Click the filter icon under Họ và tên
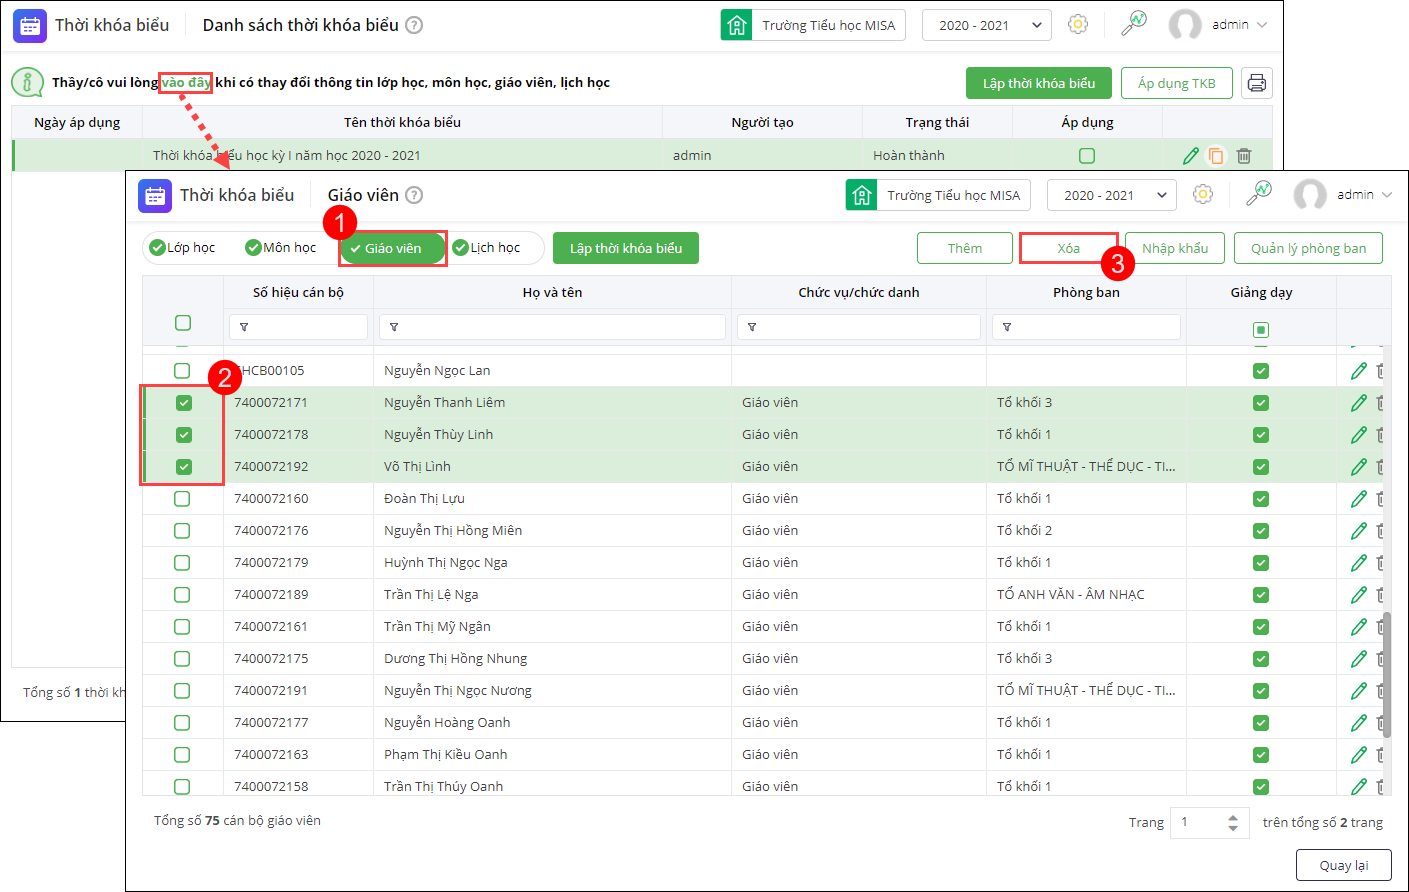This screenshot has height=892, width=1409. [394, 327]
